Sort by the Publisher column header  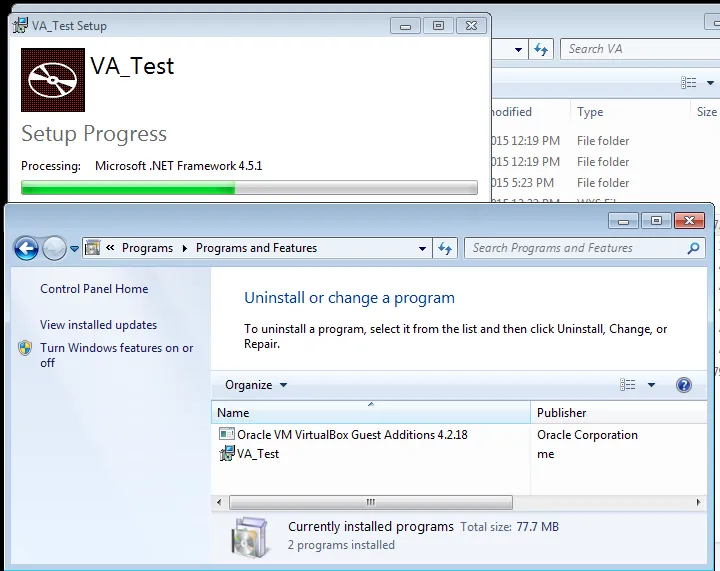click(x=619, y=413)
